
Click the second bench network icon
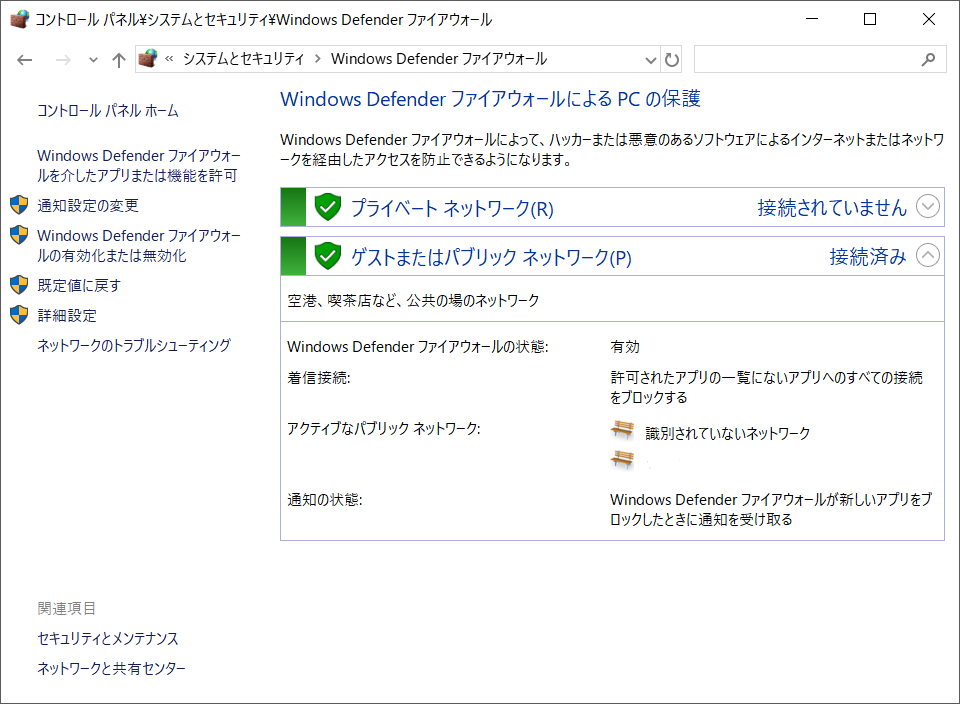pyautogui.click(x=622, y=459)
